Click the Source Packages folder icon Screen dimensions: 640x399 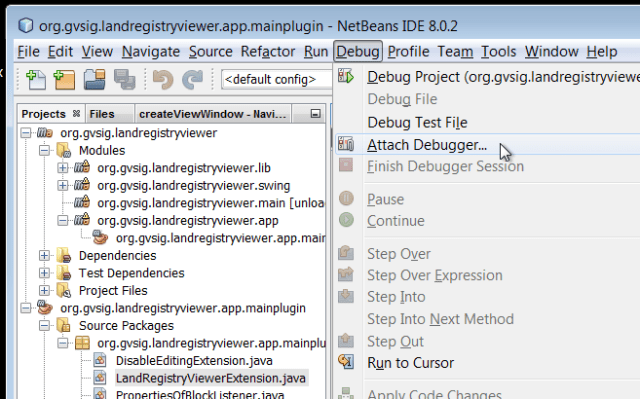click(x=64, y=326)
